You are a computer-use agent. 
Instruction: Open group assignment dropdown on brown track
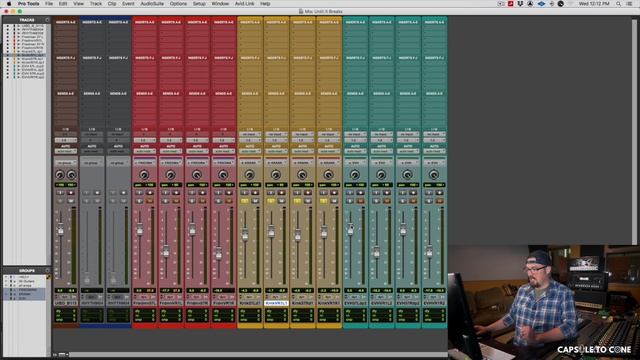[x=66, y=163]
